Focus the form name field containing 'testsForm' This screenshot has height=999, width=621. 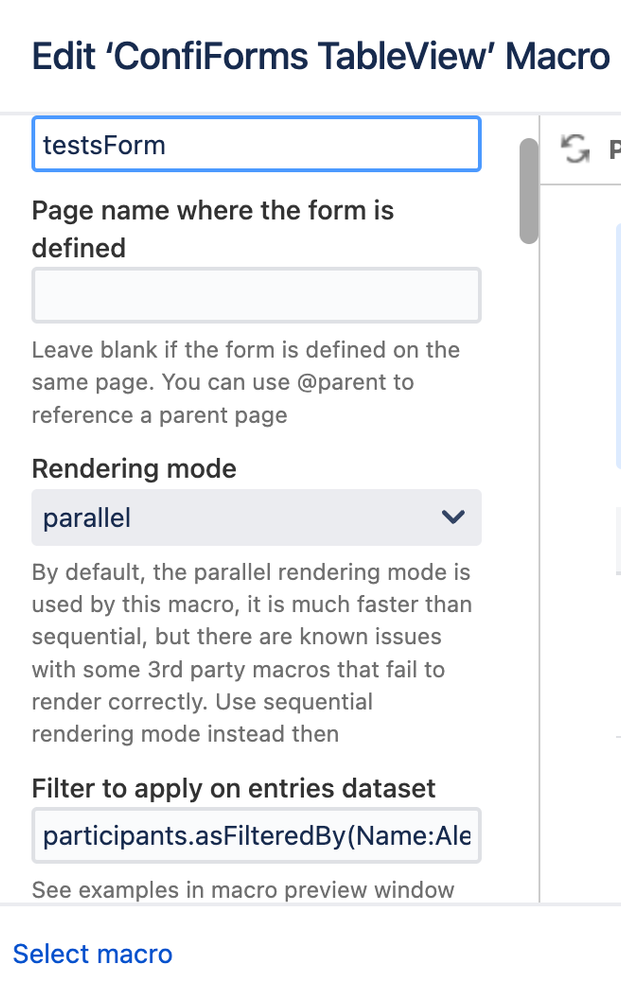tap(256, 145)
